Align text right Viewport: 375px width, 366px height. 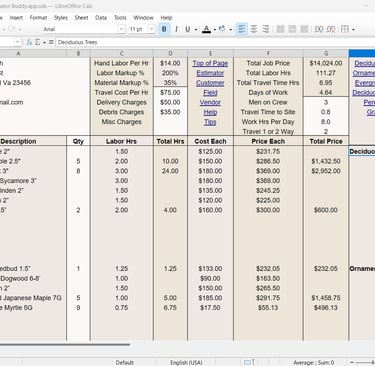point(266,29)
